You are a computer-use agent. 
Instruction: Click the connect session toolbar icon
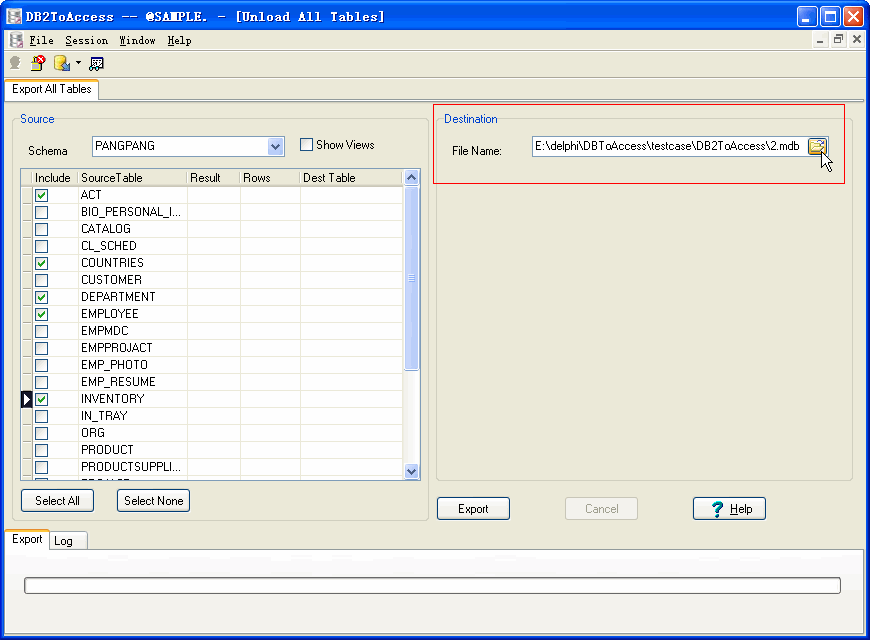[16, 63]
